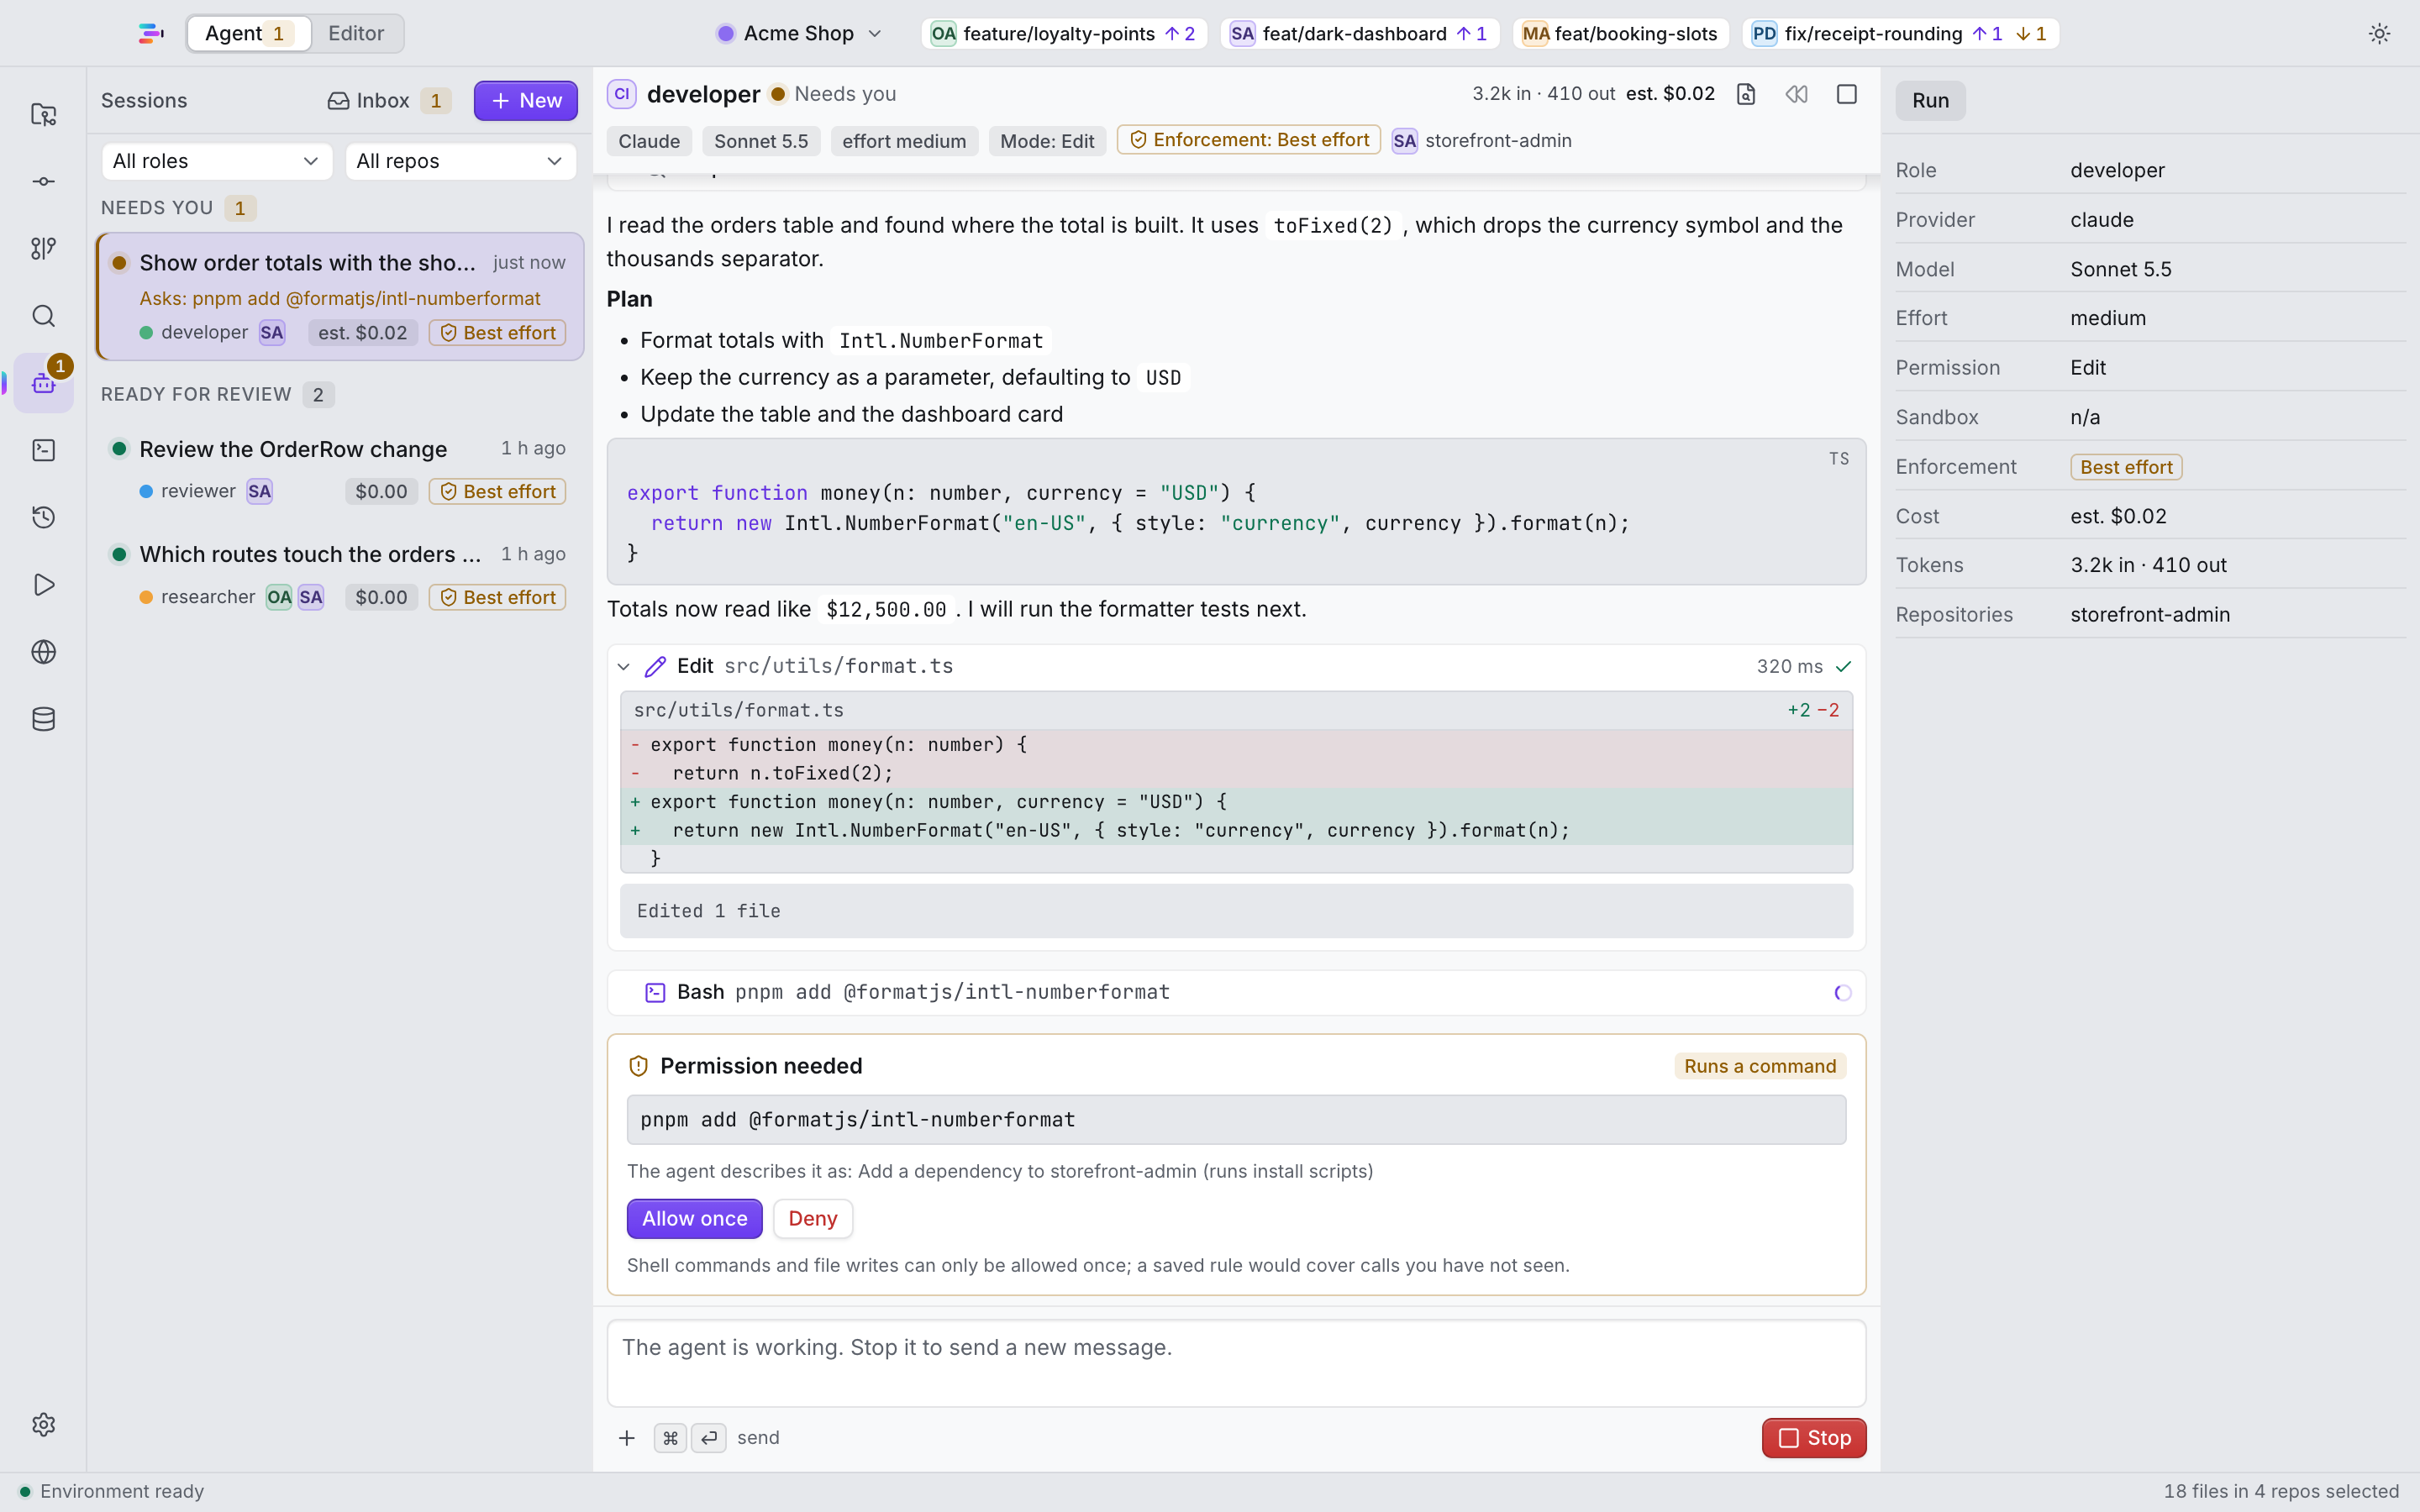
Task: Click the Bash pnpm add tool row
Action: 1236,992
